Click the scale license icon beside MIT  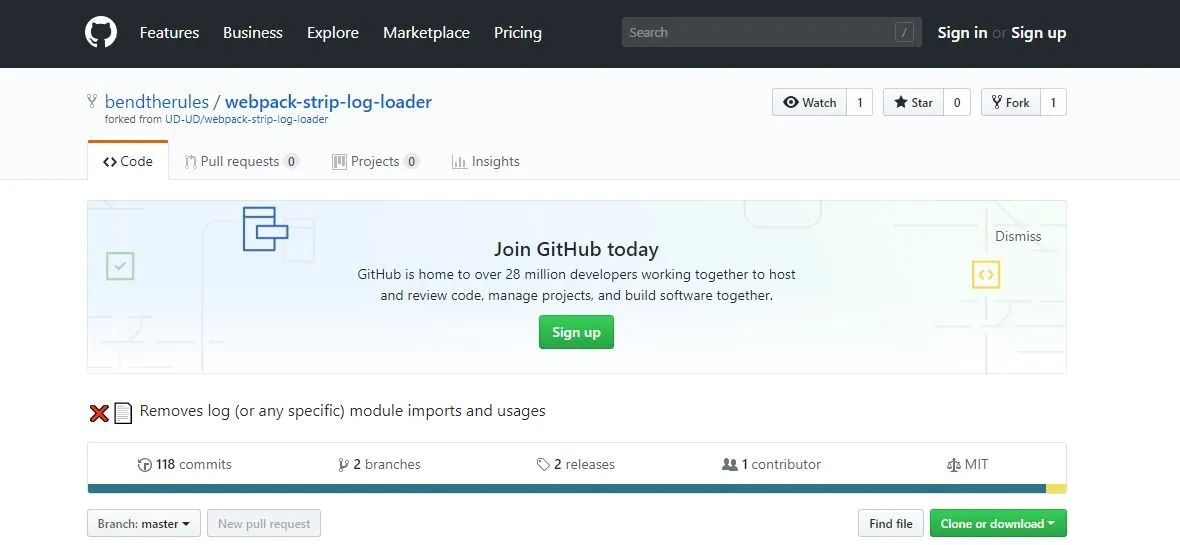[x=953, y=464]
